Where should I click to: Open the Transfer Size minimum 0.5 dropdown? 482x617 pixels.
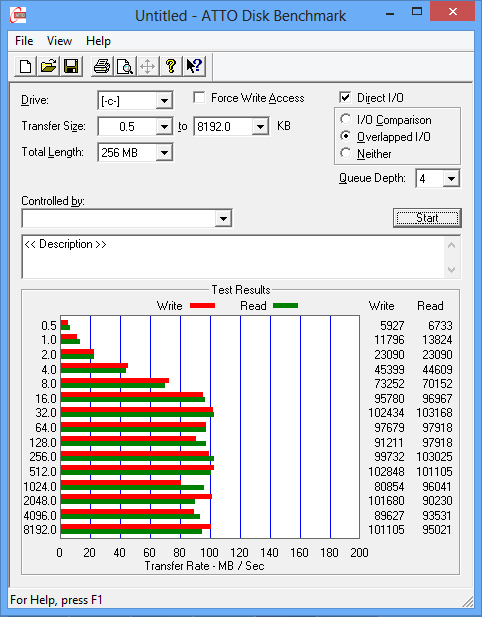(x=164, y=126)
